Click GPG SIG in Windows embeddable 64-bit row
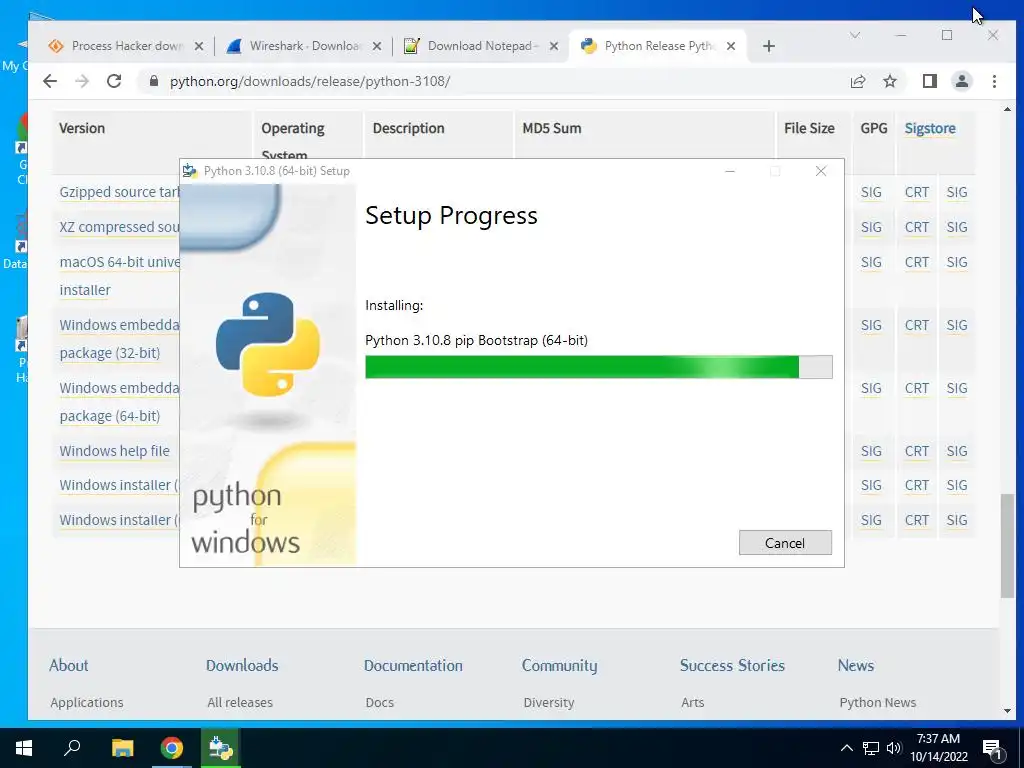The height and width of the screenshot is (768, 1024). (x=871, y=388)
